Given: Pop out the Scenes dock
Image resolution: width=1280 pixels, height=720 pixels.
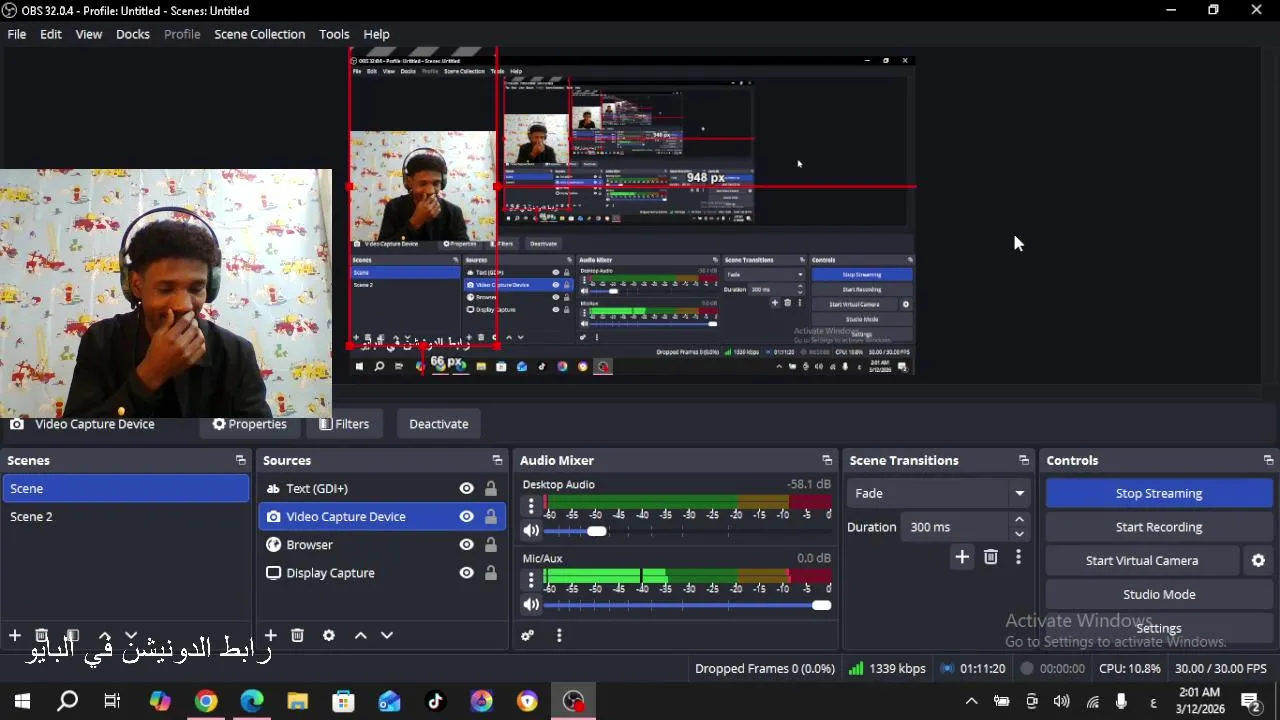Looking at the screenshot, I should coord(240,461).
